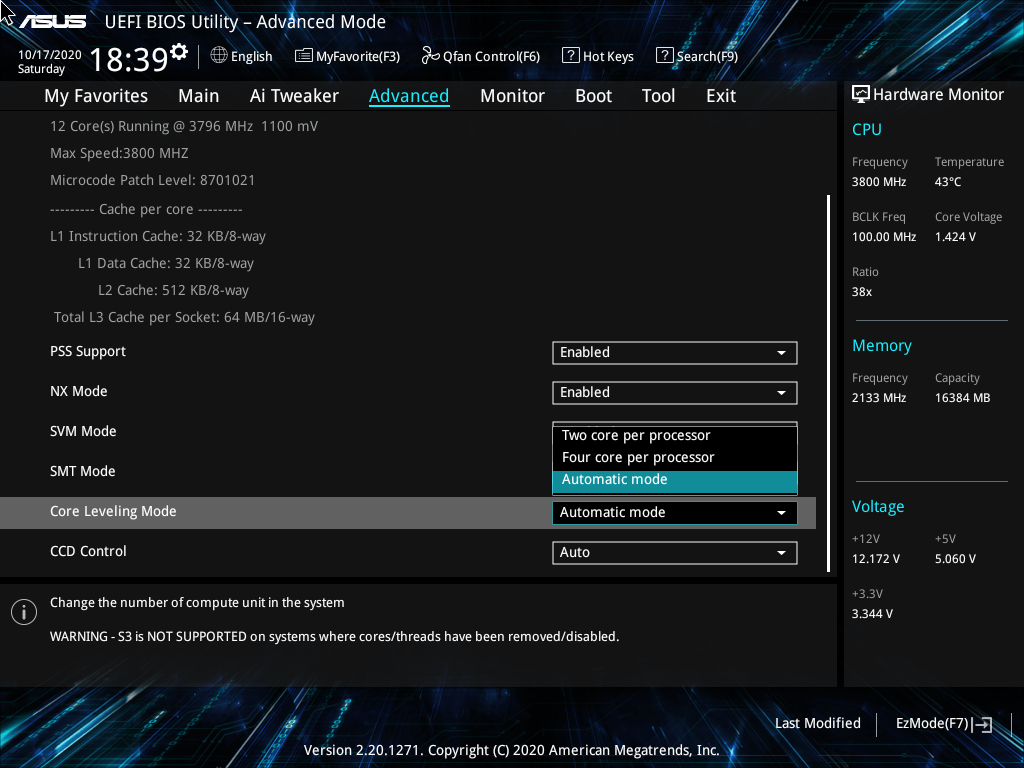Click BIOS version copyright text

(511, 750)
